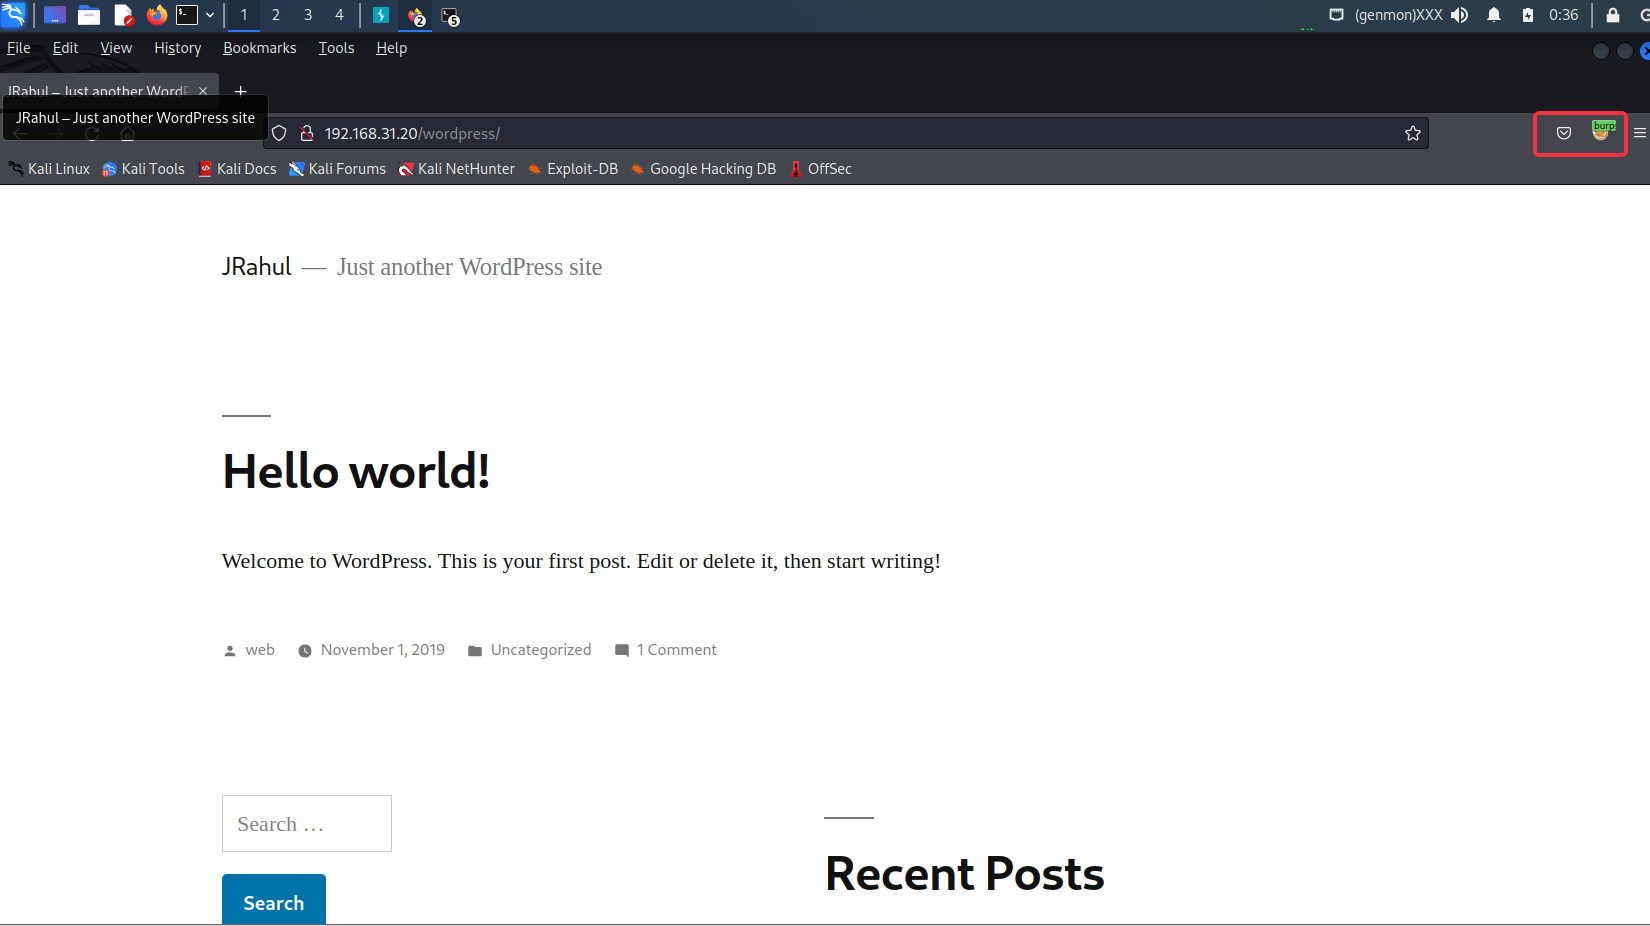Click the teal lightning app taskbar icon
1650x926 pixels.
(x=381, y=15)
